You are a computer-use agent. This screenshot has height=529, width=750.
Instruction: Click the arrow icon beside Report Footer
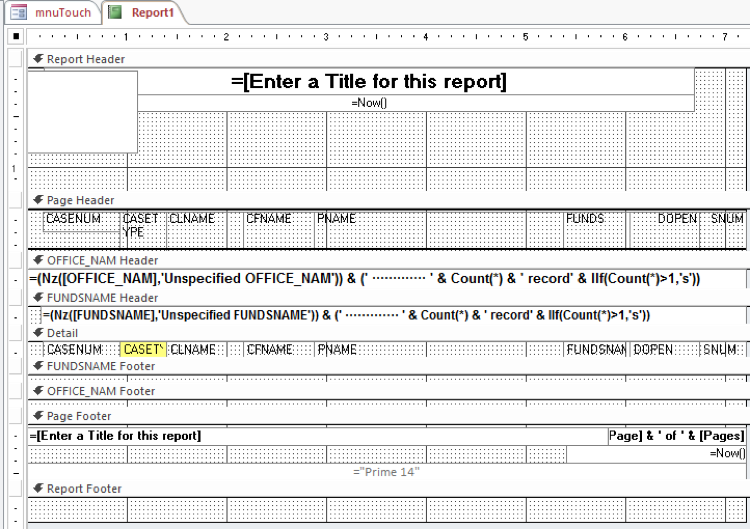38,489
